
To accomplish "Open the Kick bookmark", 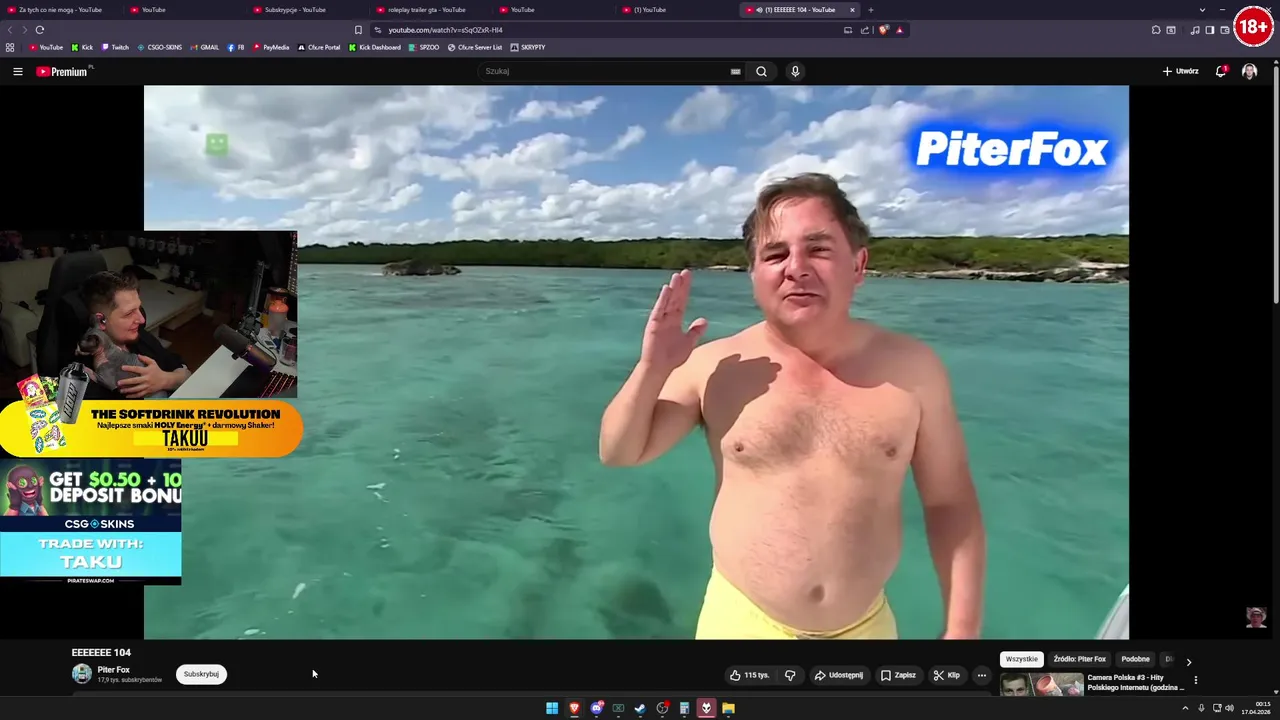I will pos(82,47).
